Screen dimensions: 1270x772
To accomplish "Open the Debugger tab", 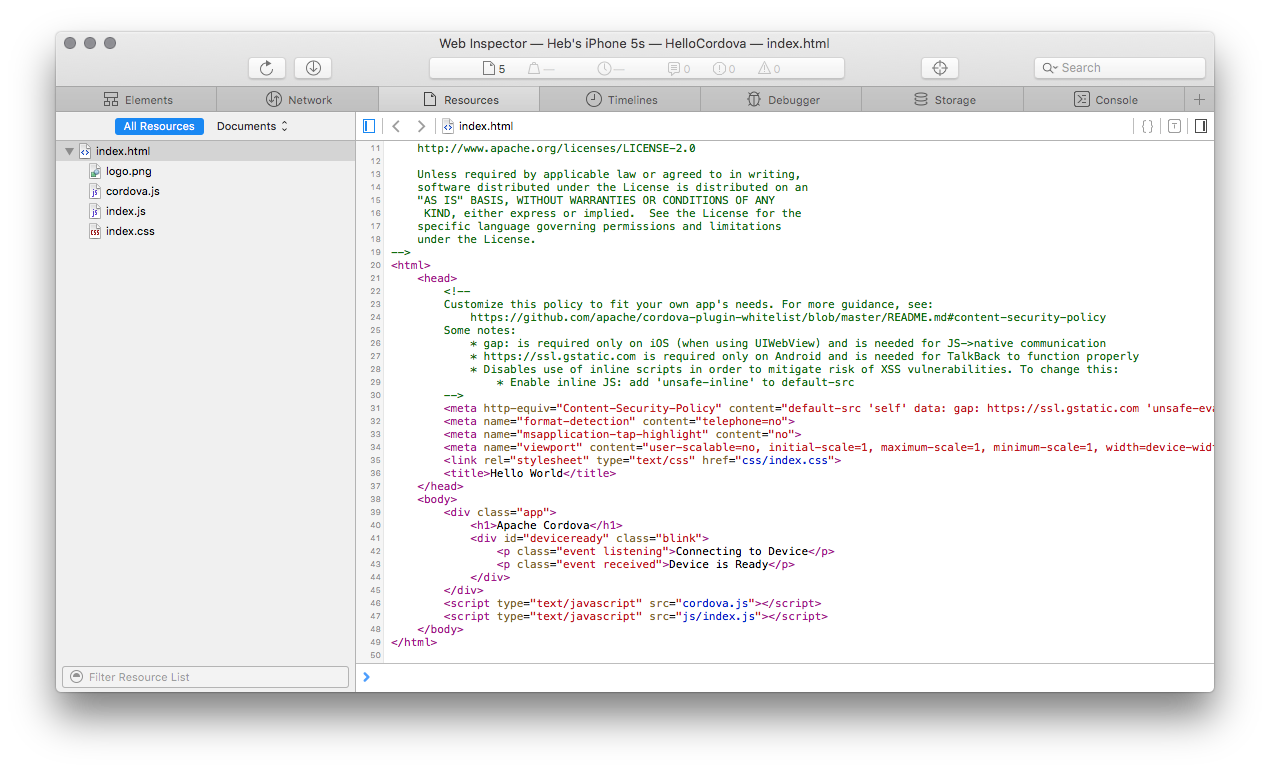I will [x=782, y=99].
